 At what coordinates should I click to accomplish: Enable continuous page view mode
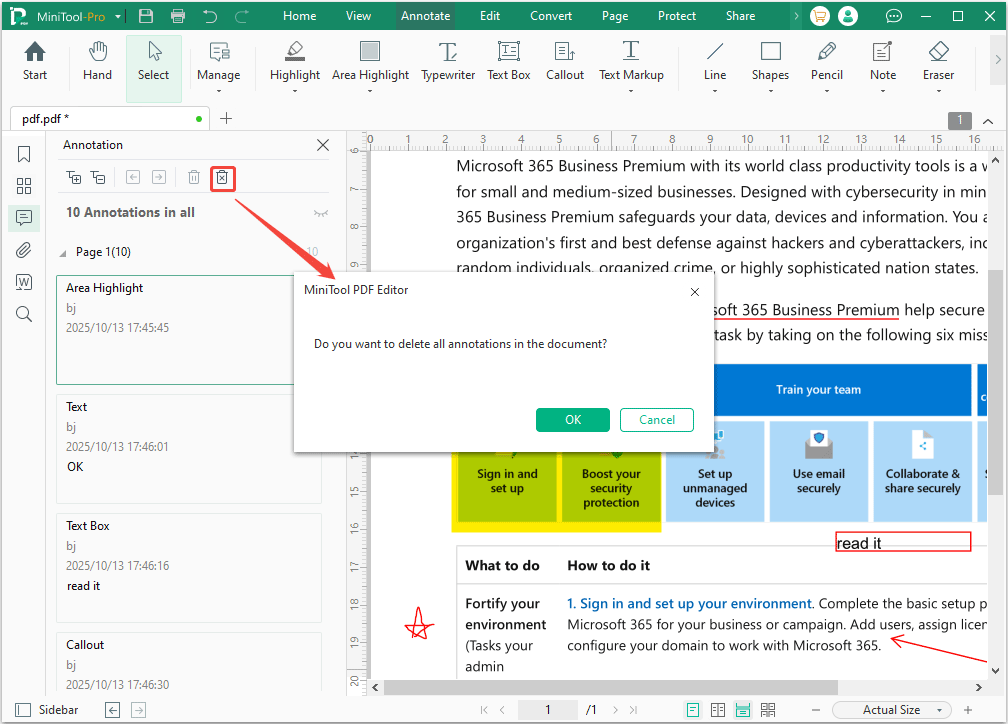[743, 709]
